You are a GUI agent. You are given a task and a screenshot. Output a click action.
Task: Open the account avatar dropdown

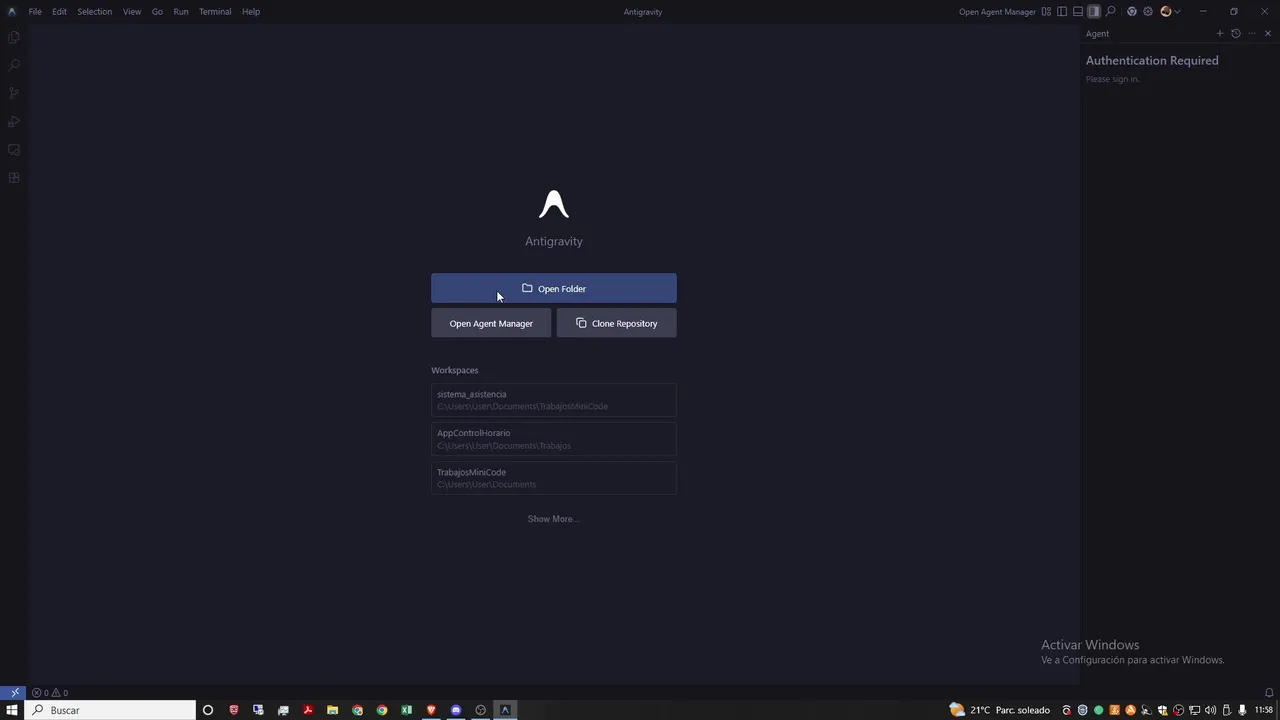click(1170, 11)
